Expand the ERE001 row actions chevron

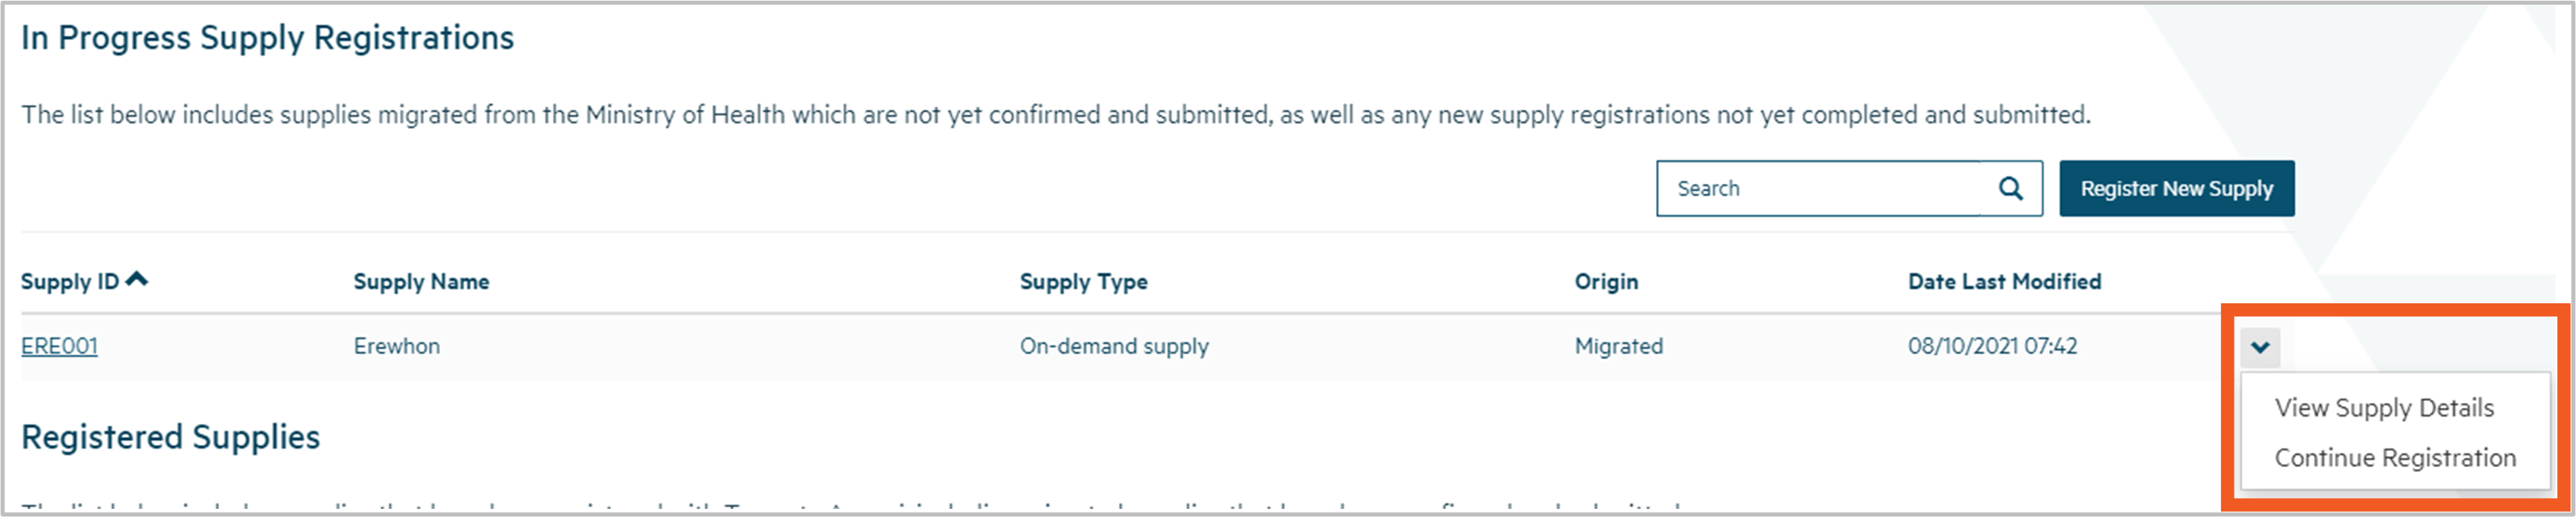click(x=2260, y=347)
